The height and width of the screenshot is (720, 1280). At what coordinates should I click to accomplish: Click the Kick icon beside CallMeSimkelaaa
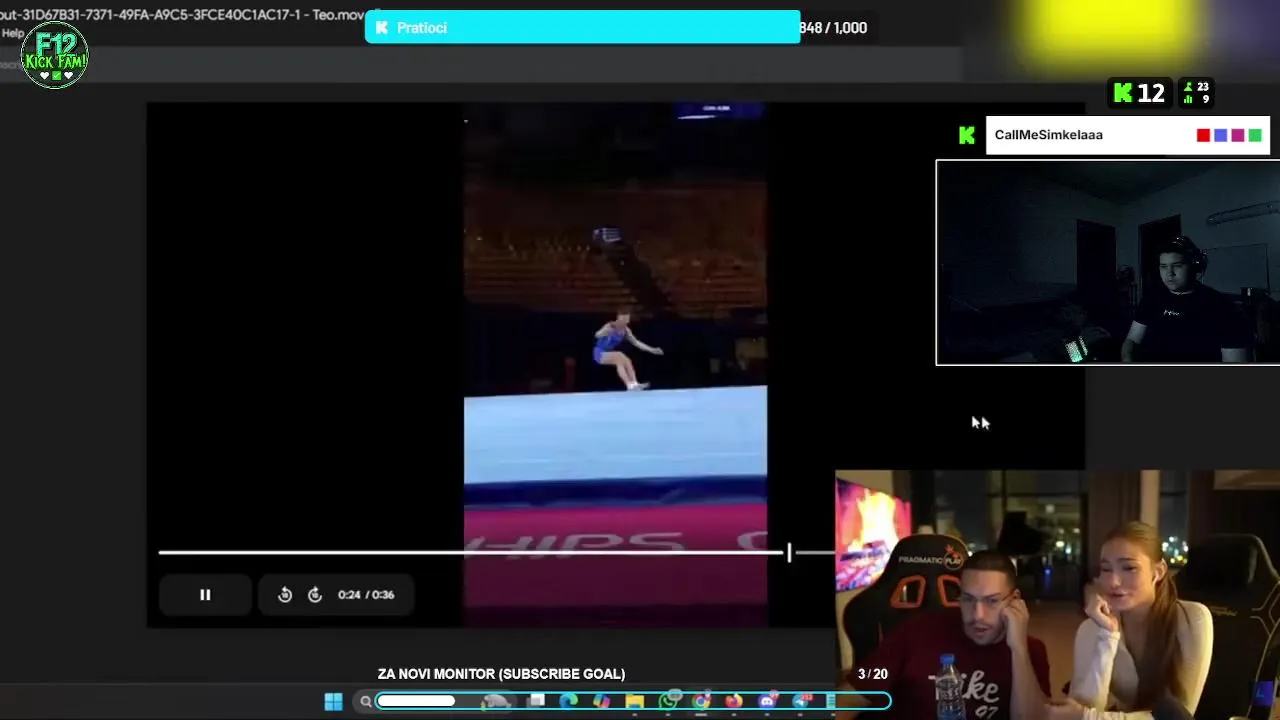point(966,135)
